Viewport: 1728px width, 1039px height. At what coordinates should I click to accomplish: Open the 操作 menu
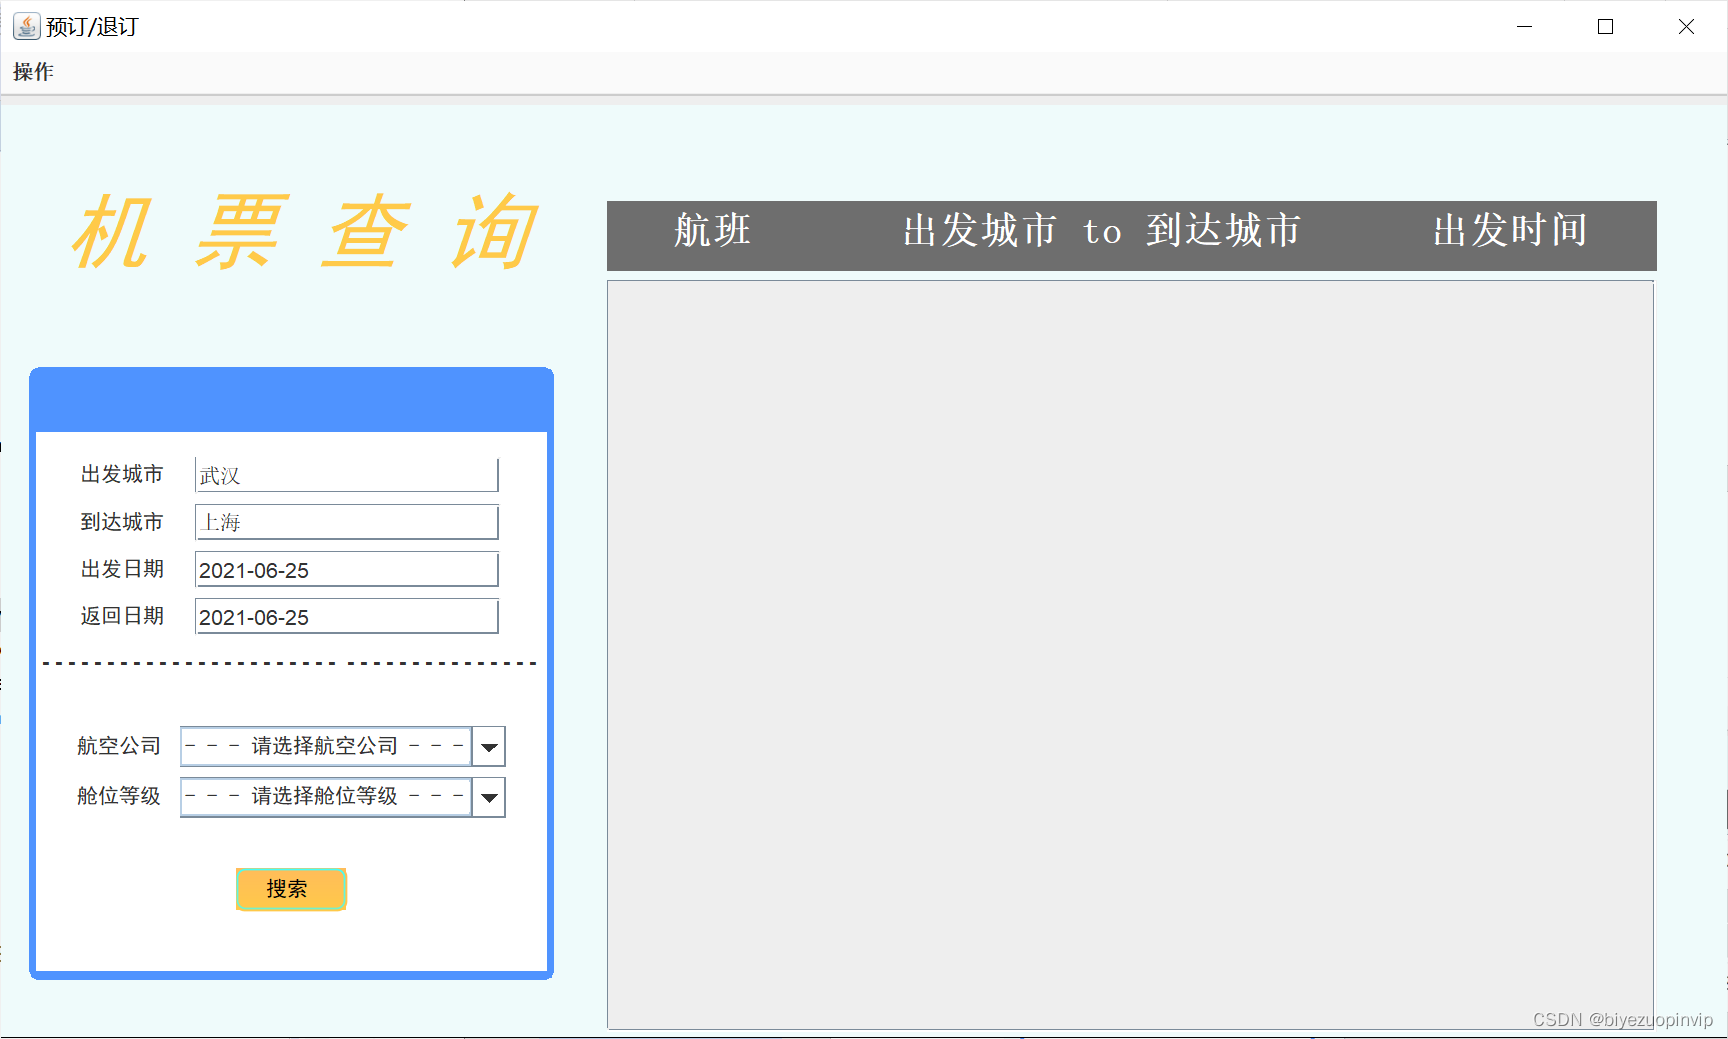point(33,71)
